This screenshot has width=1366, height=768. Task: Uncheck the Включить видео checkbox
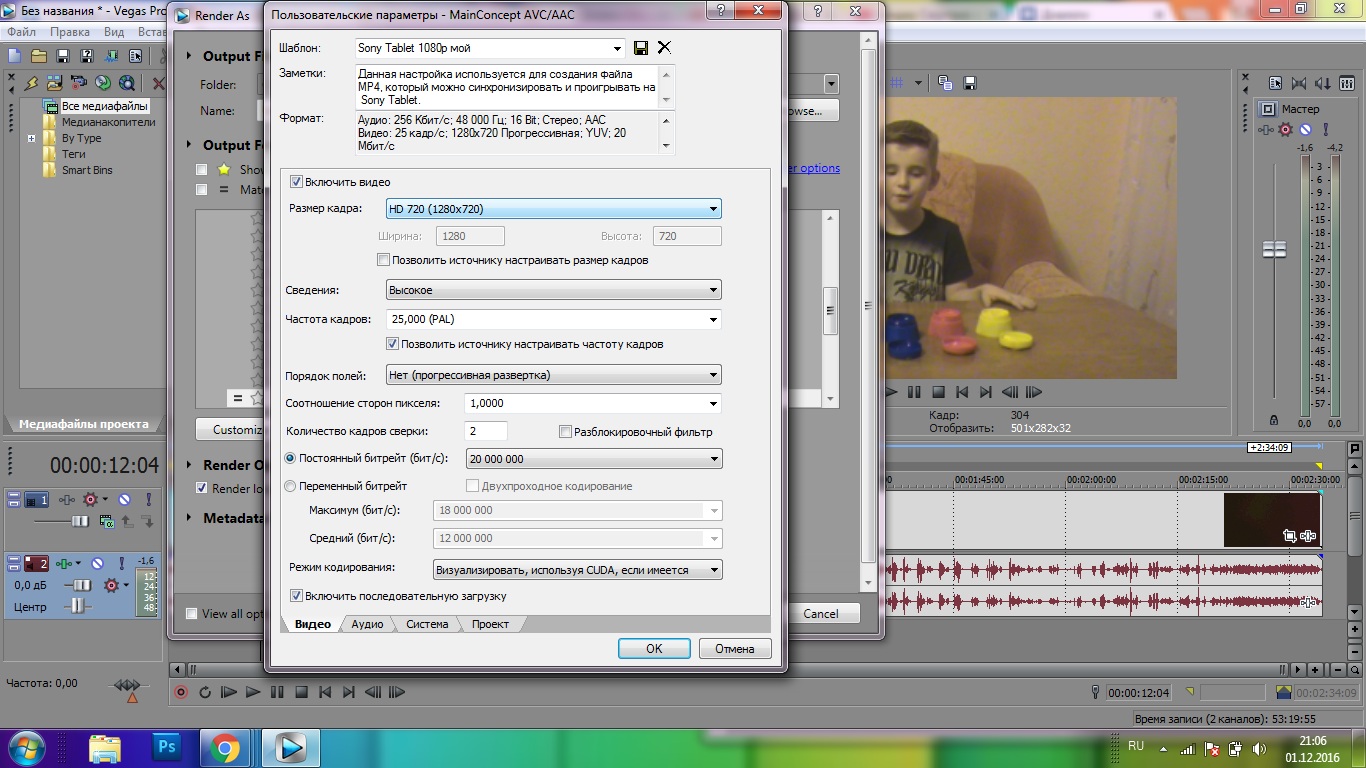[296, 182]
